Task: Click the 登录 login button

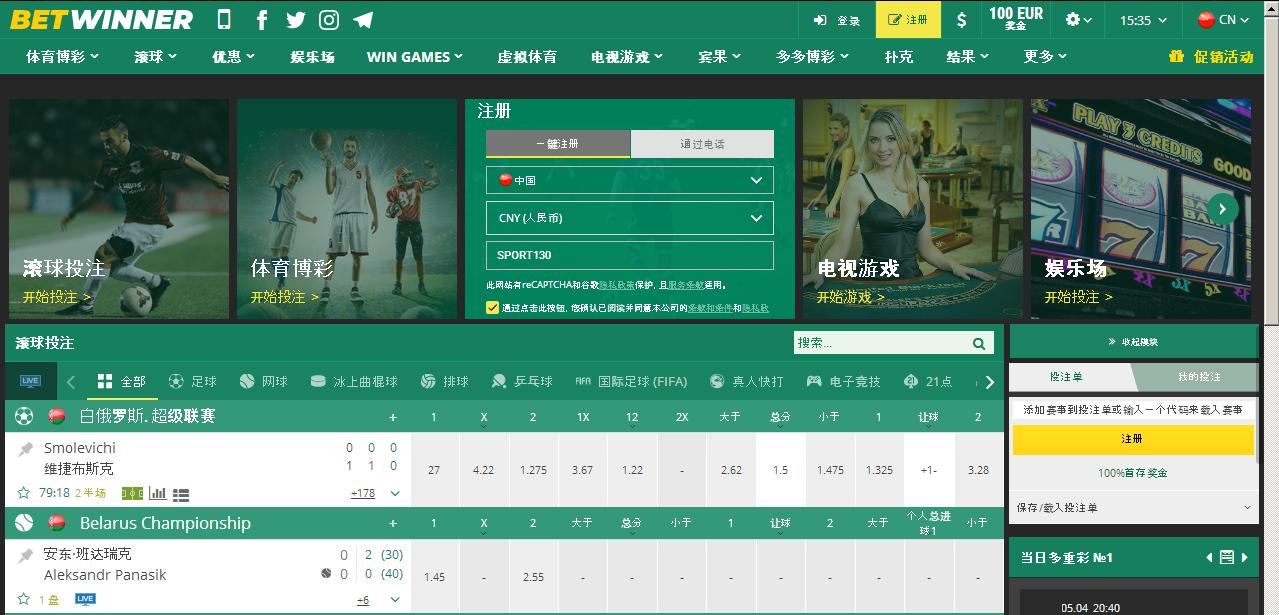Action: (837, 19)
